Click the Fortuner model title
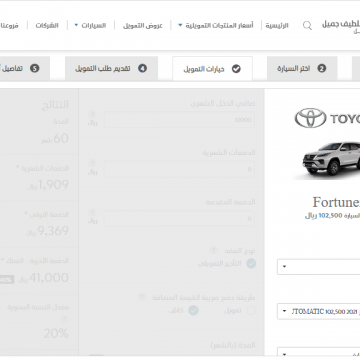Viewport: 360px width, 360px height. click(x=336, y=202)
